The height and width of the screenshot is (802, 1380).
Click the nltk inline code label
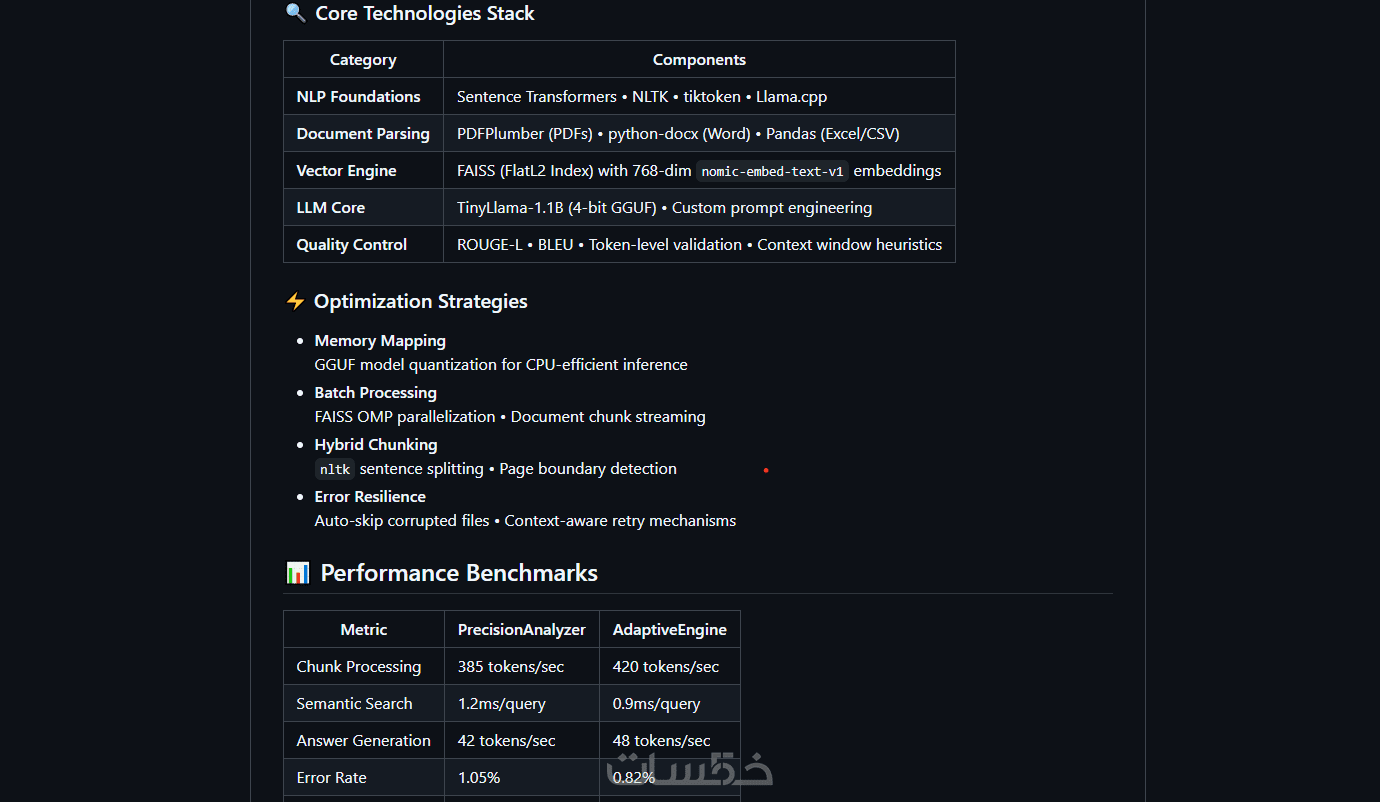[335, 469]
